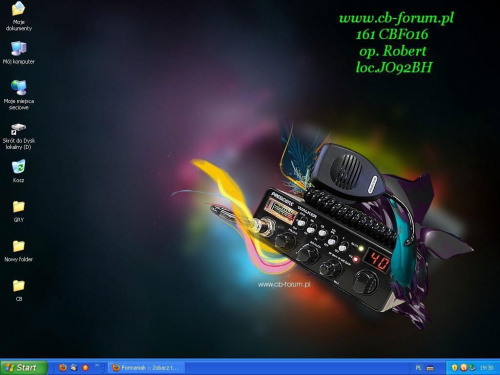The width and height of the screenshot is (500, 375).
Task: Select the Mój komputer icon
Action: click(19, 53)
